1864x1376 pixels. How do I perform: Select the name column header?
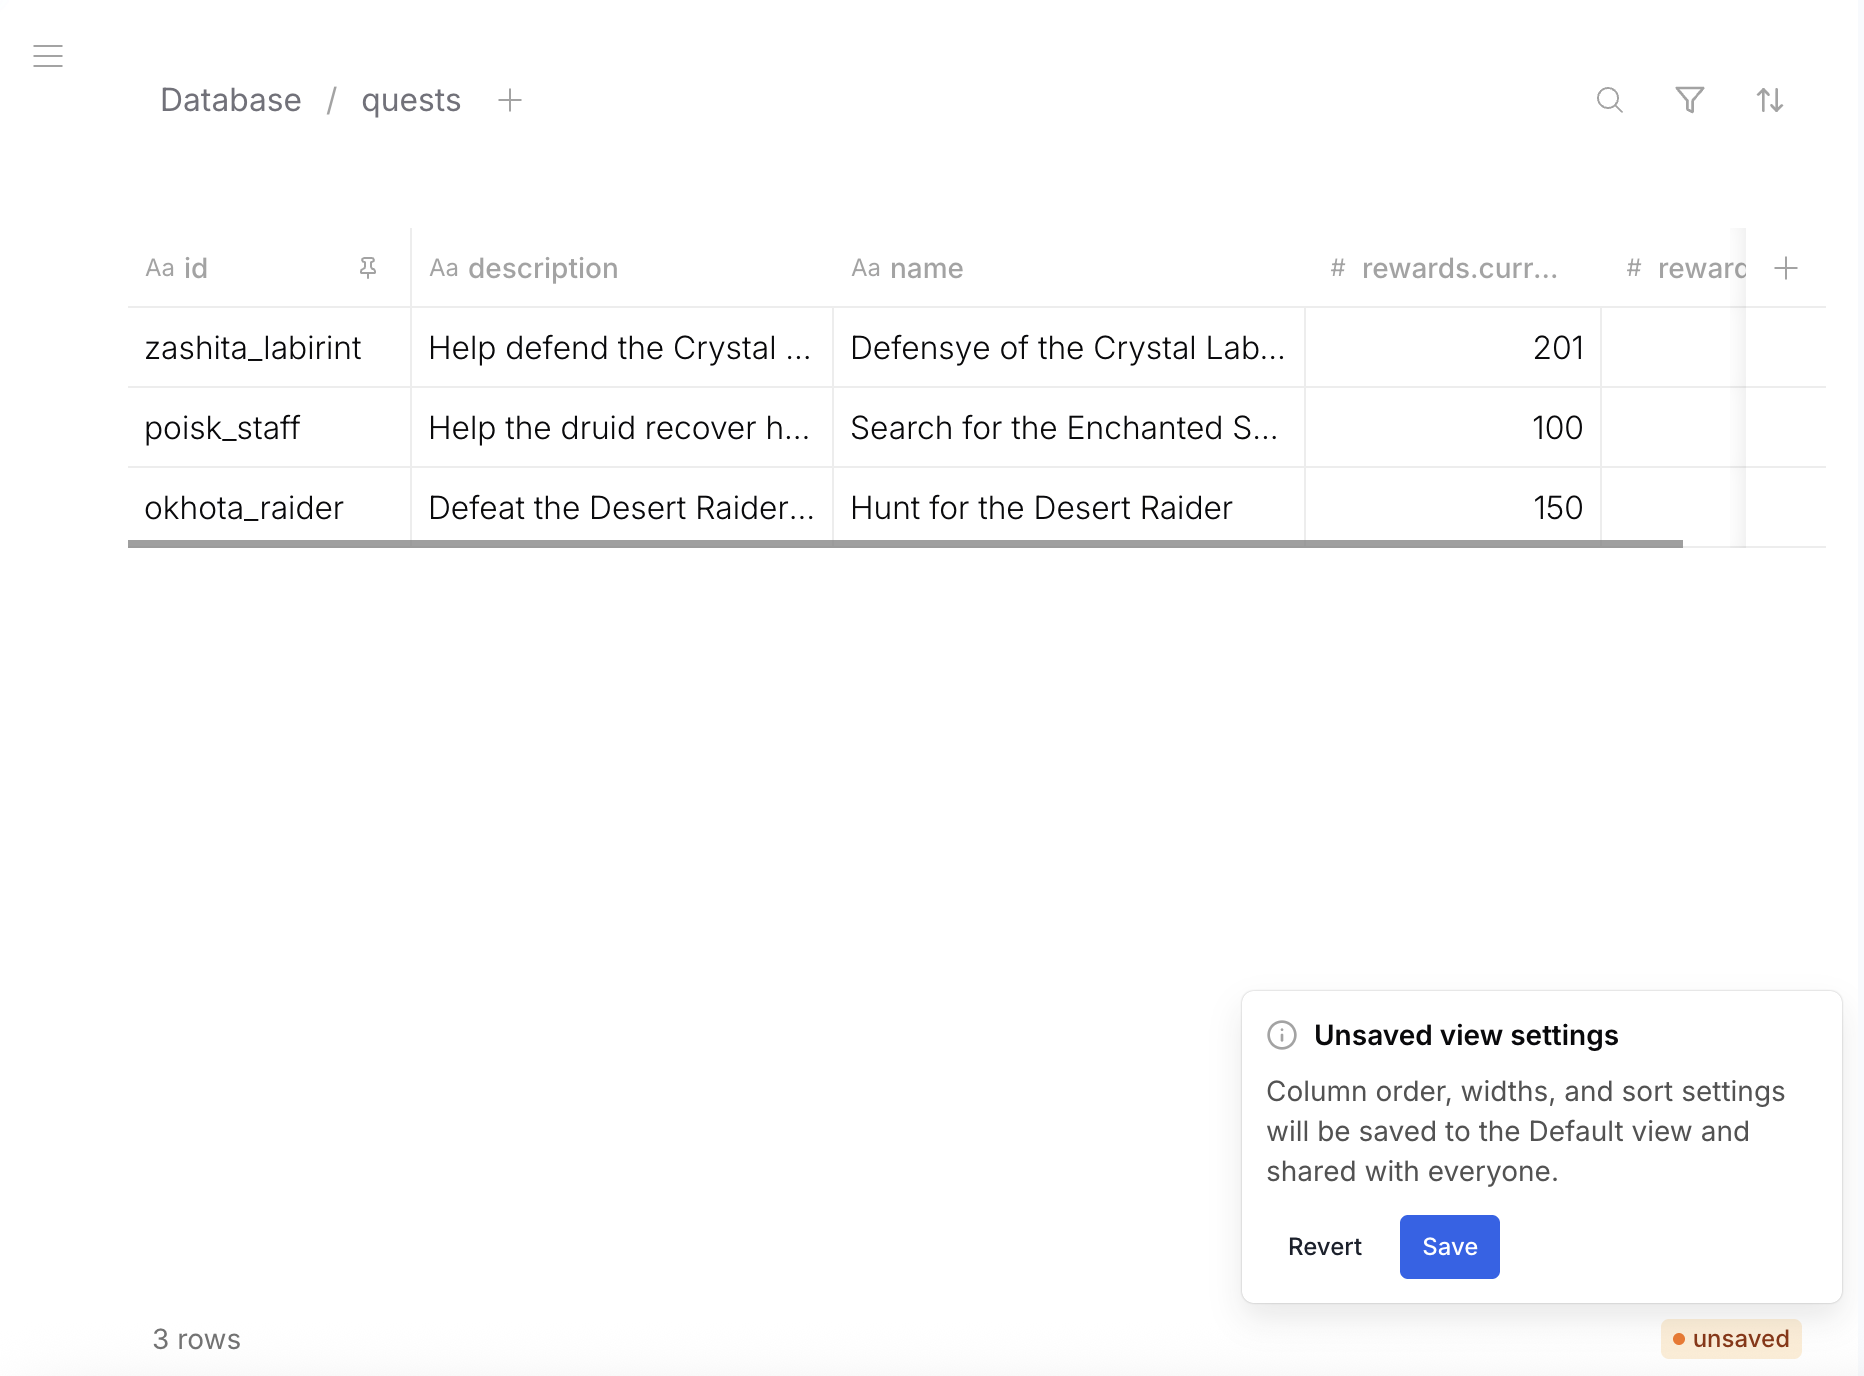[x=926, y=268]
